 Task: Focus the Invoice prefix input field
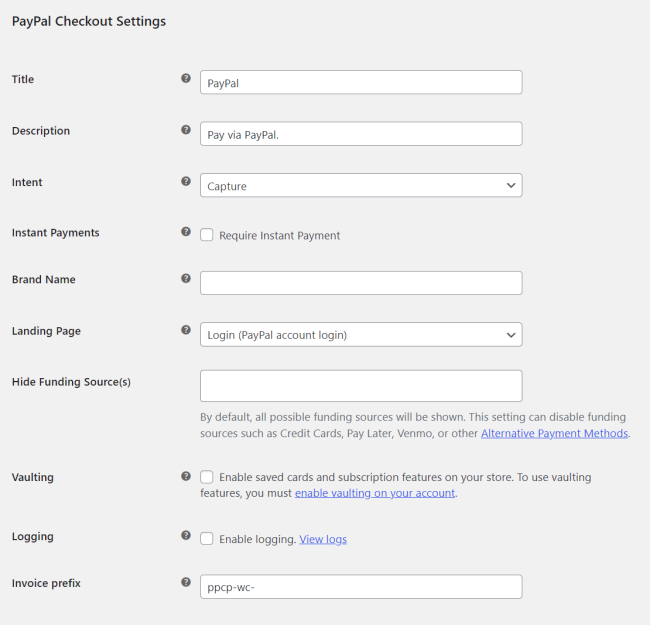(x=361, y=586)
